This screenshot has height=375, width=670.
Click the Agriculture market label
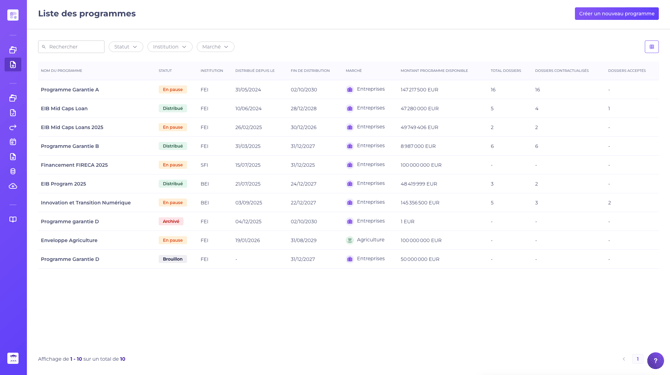370,240
